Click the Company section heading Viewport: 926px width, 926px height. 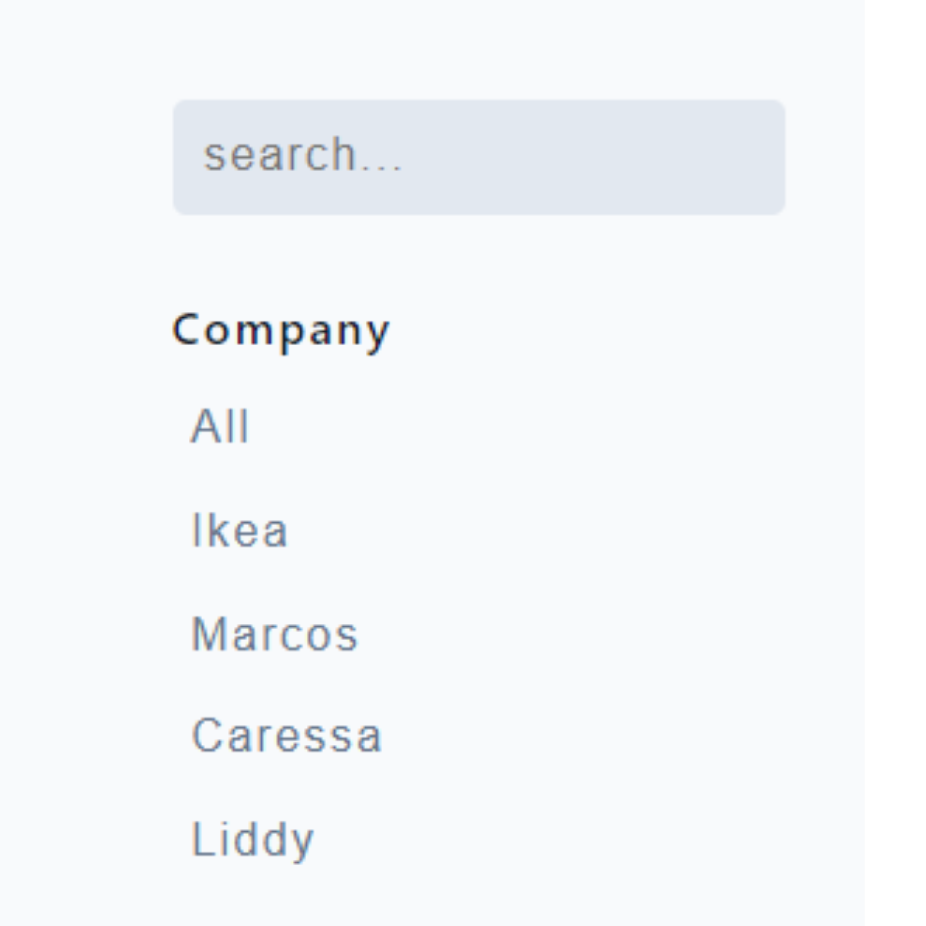[x=281, y=330]
